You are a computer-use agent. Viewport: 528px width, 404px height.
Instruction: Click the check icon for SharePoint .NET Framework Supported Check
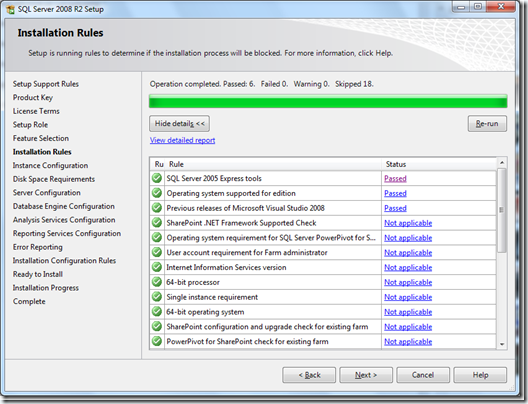pyautogui.click(x=157, y=222)
